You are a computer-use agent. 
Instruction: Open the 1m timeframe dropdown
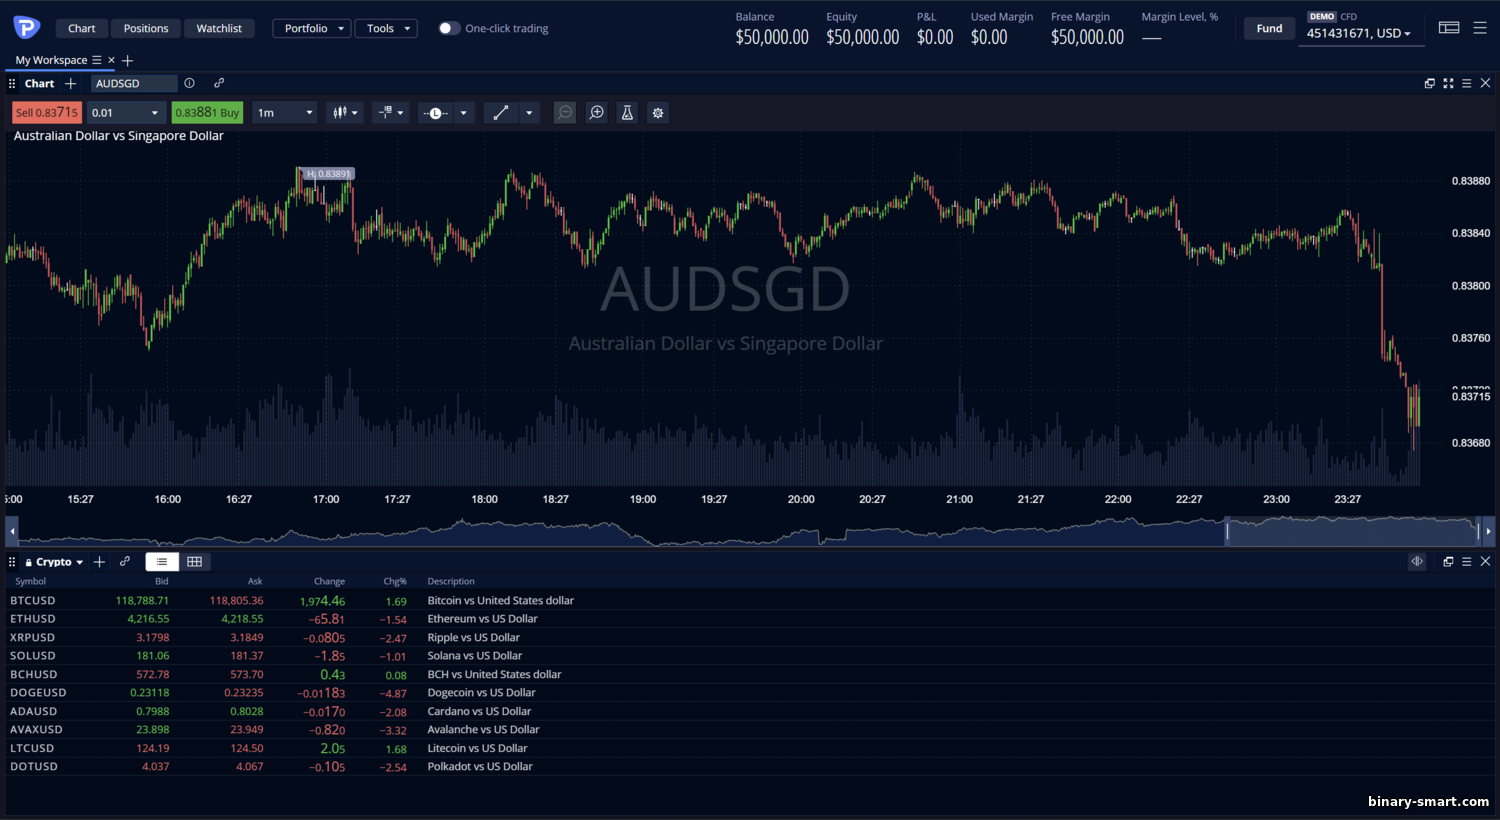(285, 113)
